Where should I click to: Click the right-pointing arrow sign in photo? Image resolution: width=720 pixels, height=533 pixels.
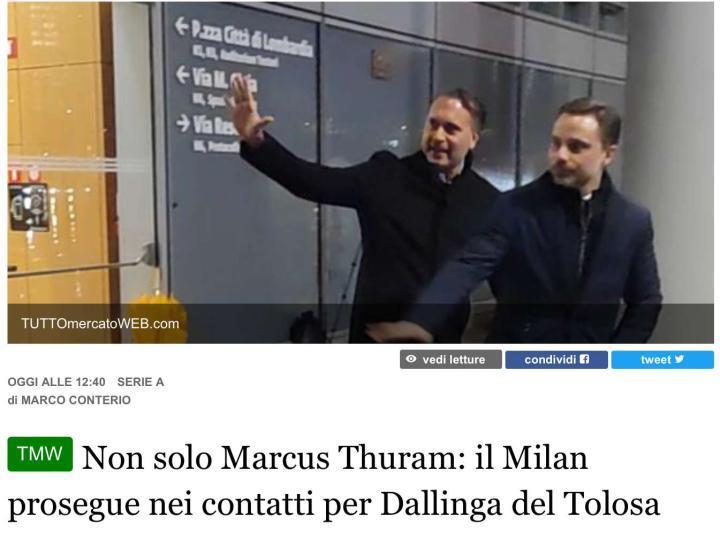pos(183,123)
